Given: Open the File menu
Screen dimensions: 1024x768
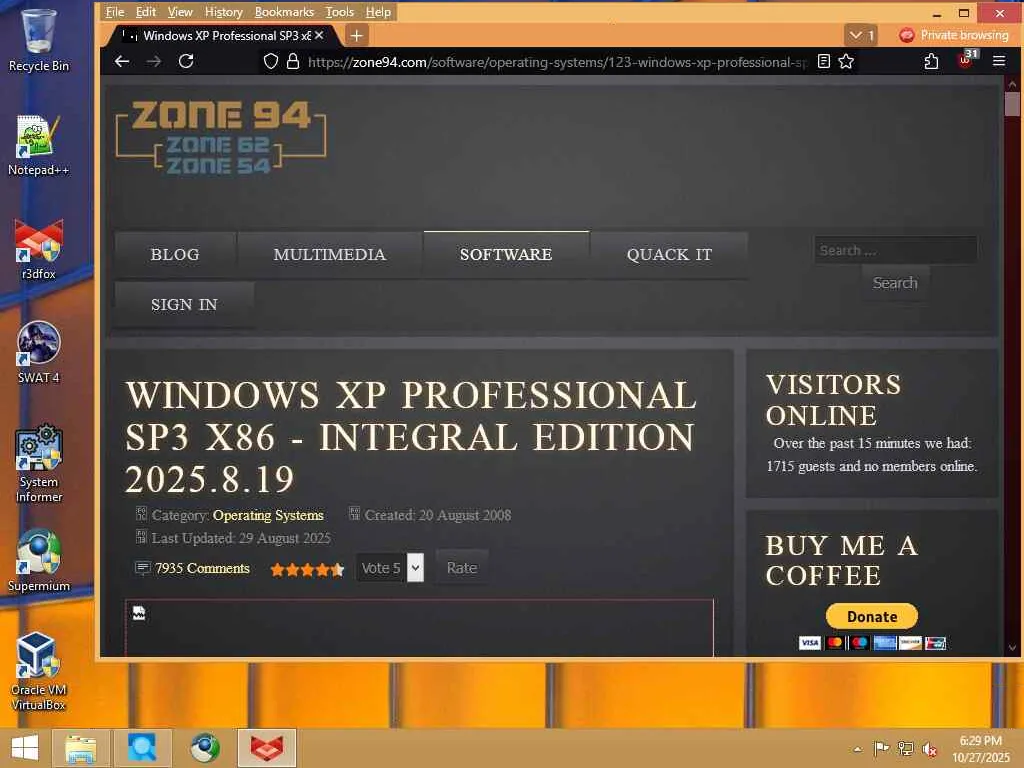Looking at the screenshot, I should [x=114, y=12].
